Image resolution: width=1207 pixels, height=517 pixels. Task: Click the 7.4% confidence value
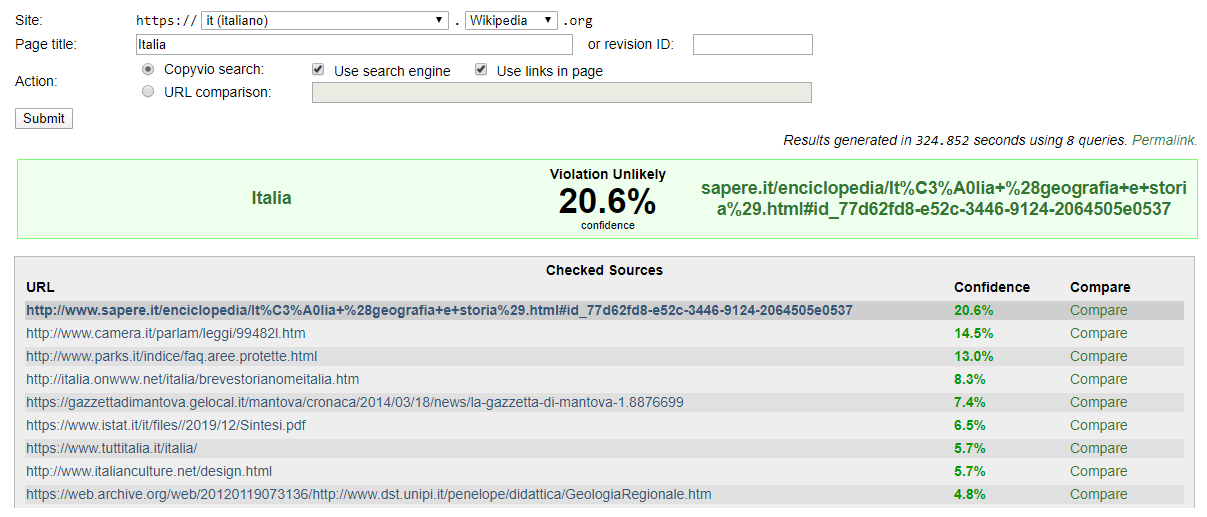pos(970,402)
